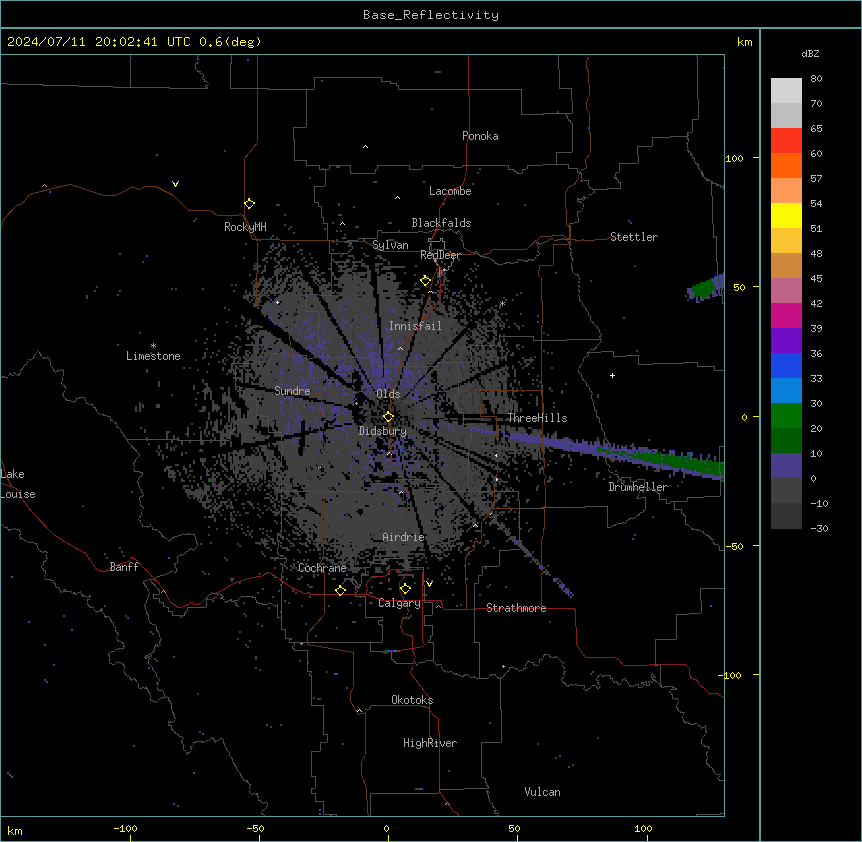Screen dimensions: 862x842
Task: Click the Calgary city label
Action: (x=400, y=603)
